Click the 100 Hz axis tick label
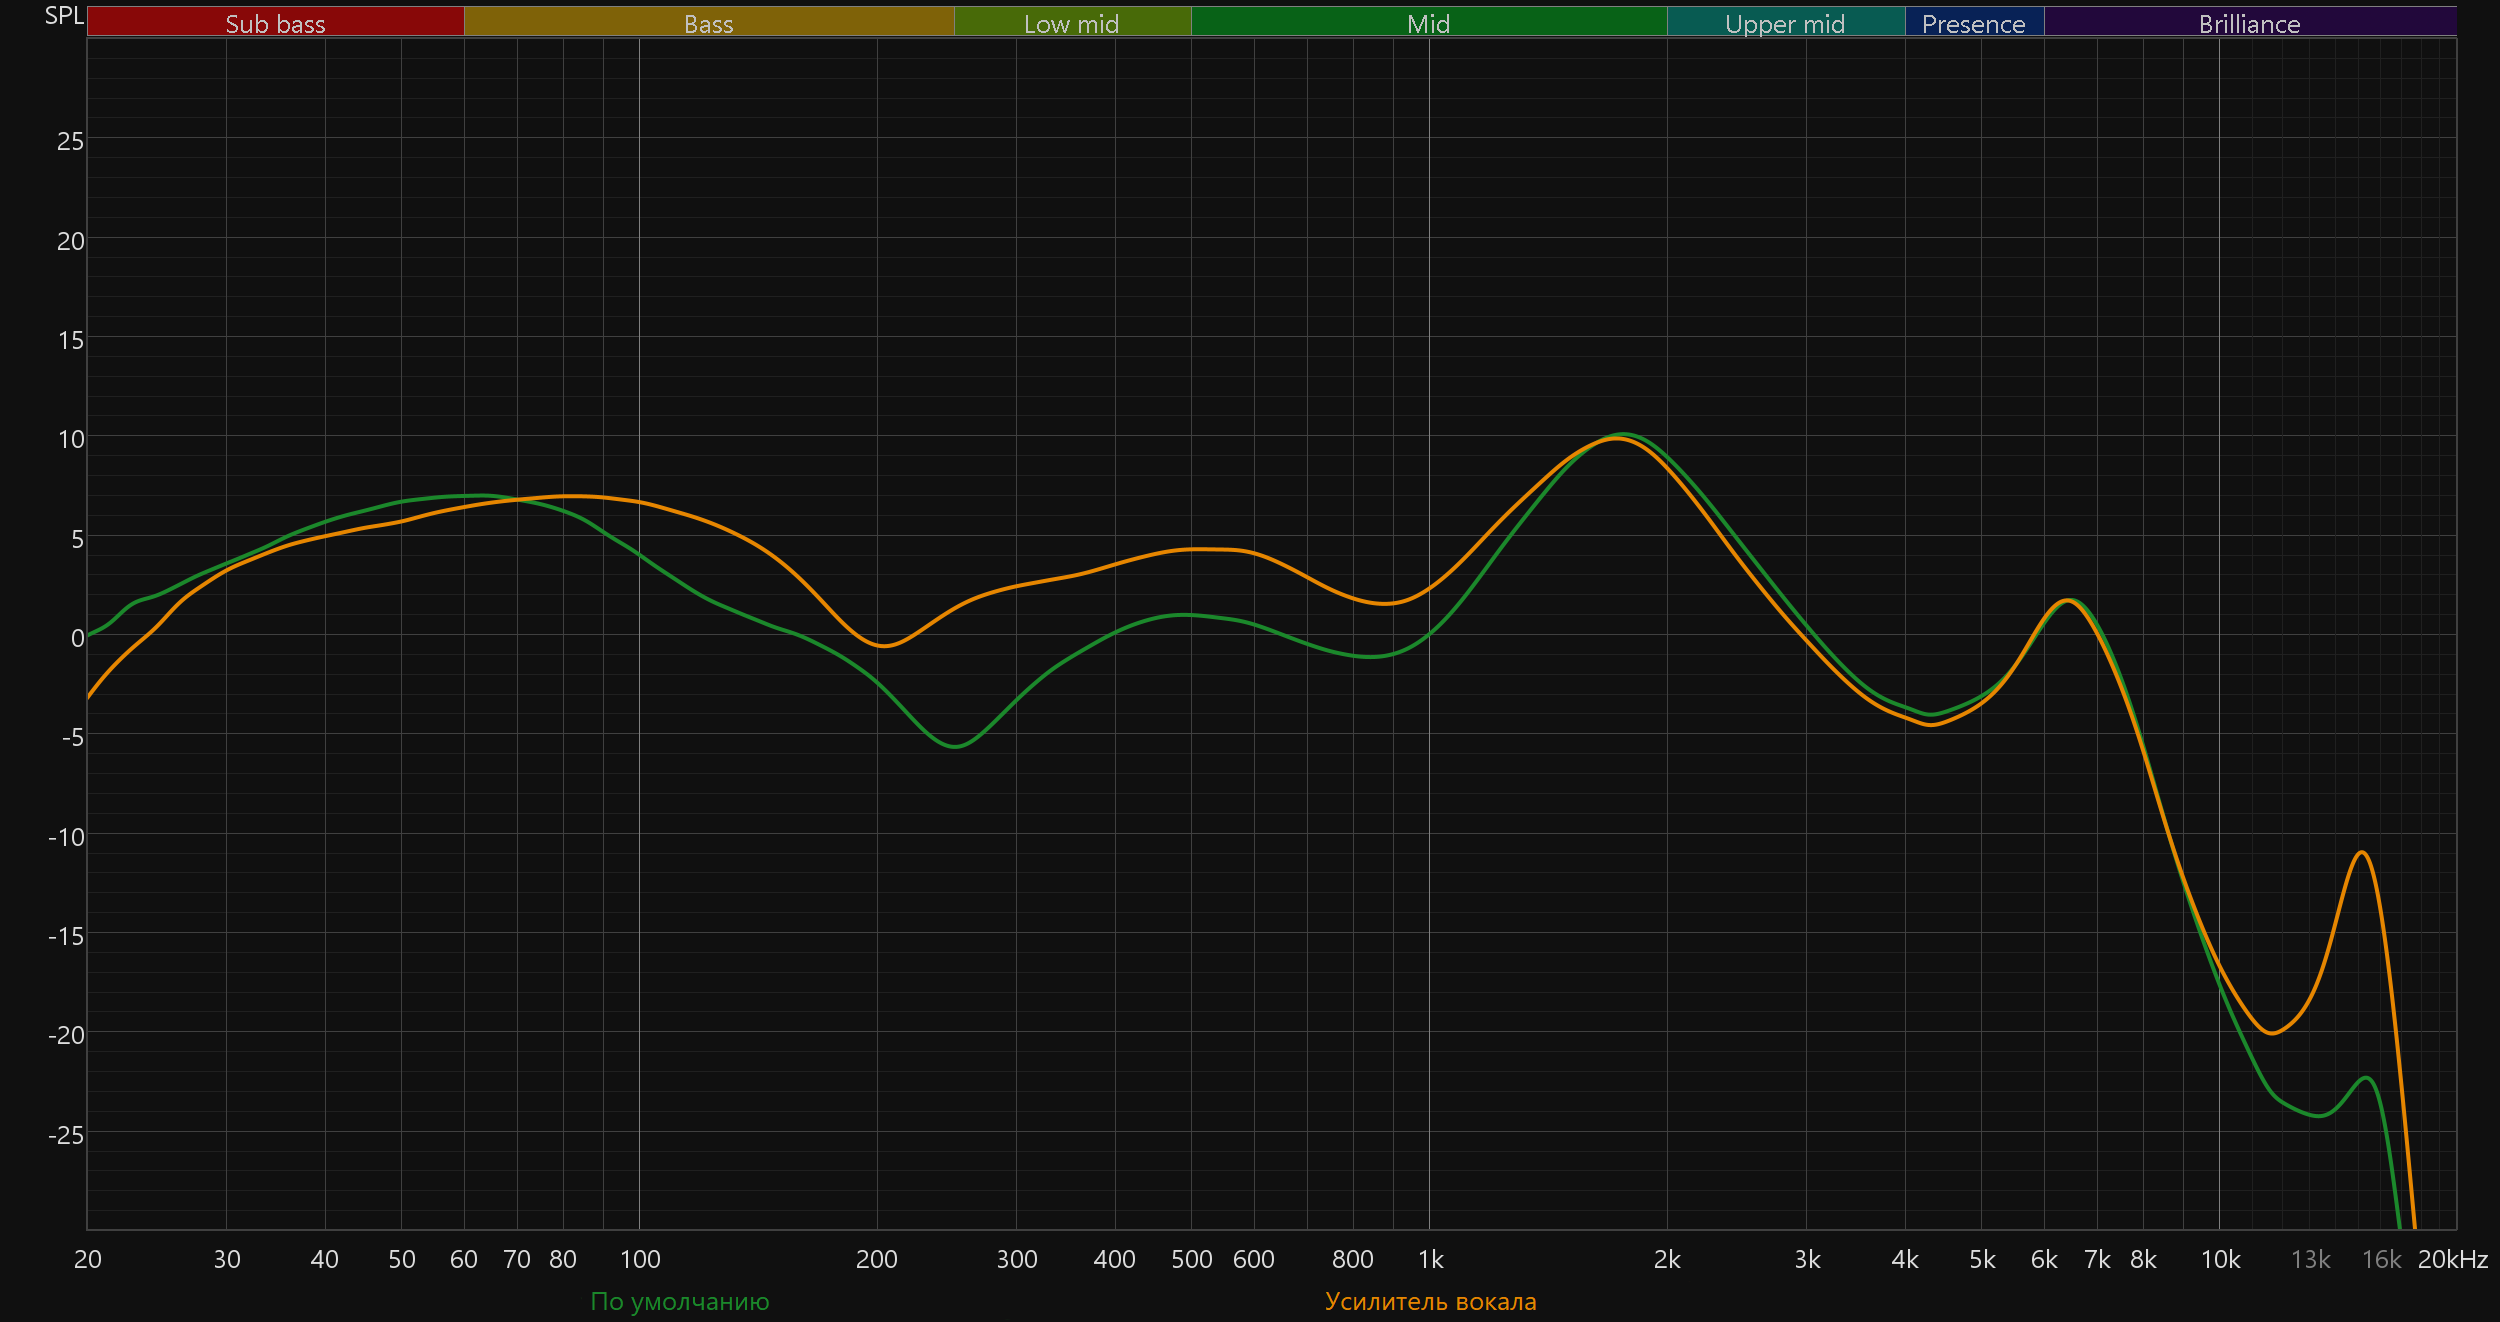 click(x=640, y=1259)
